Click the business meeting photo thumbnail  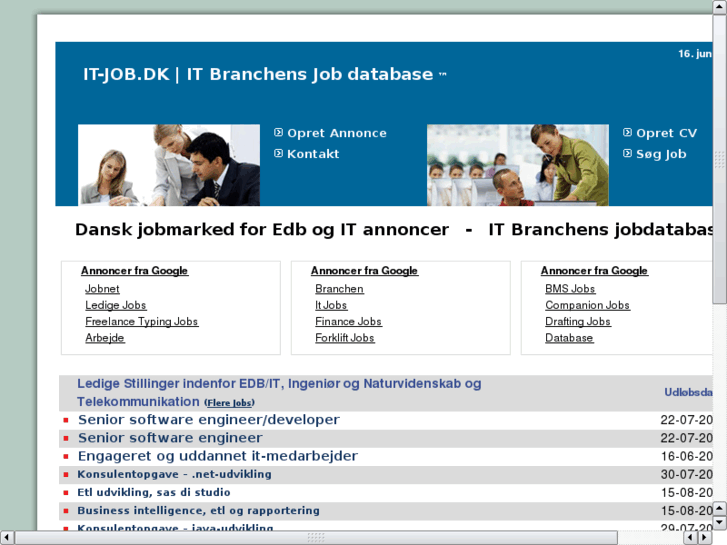point(169,165)
